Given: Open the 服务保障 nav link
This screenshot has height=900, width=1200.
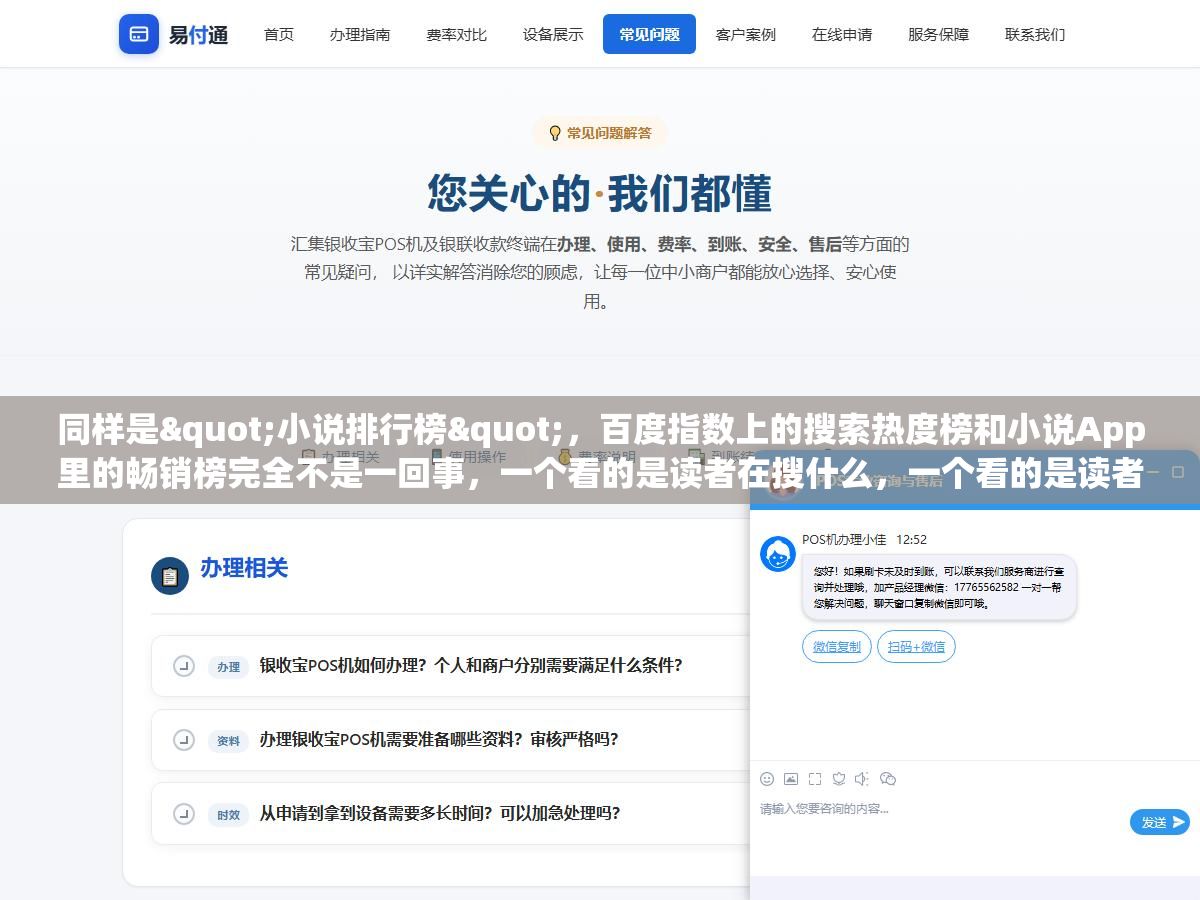Looking at the screenshot, I should point(938,34).
